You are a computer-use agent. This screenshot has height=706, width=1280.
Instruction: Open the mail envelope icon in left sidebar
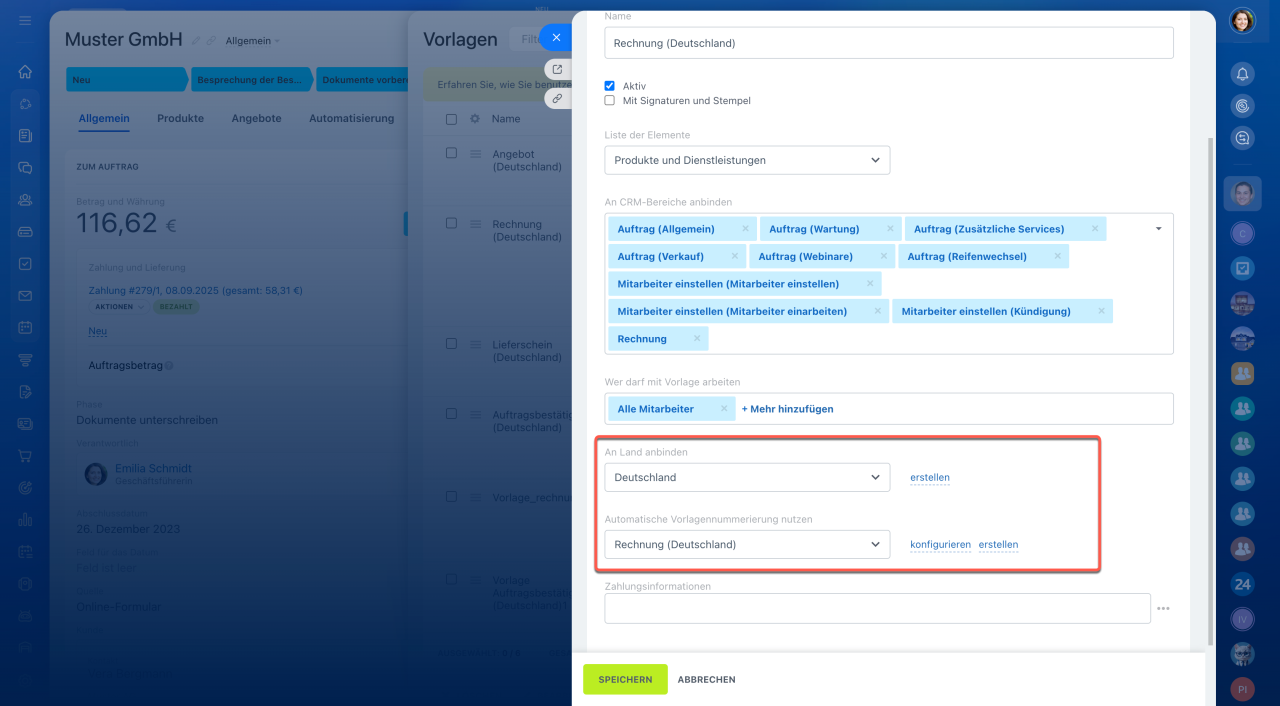click(25, 296)
